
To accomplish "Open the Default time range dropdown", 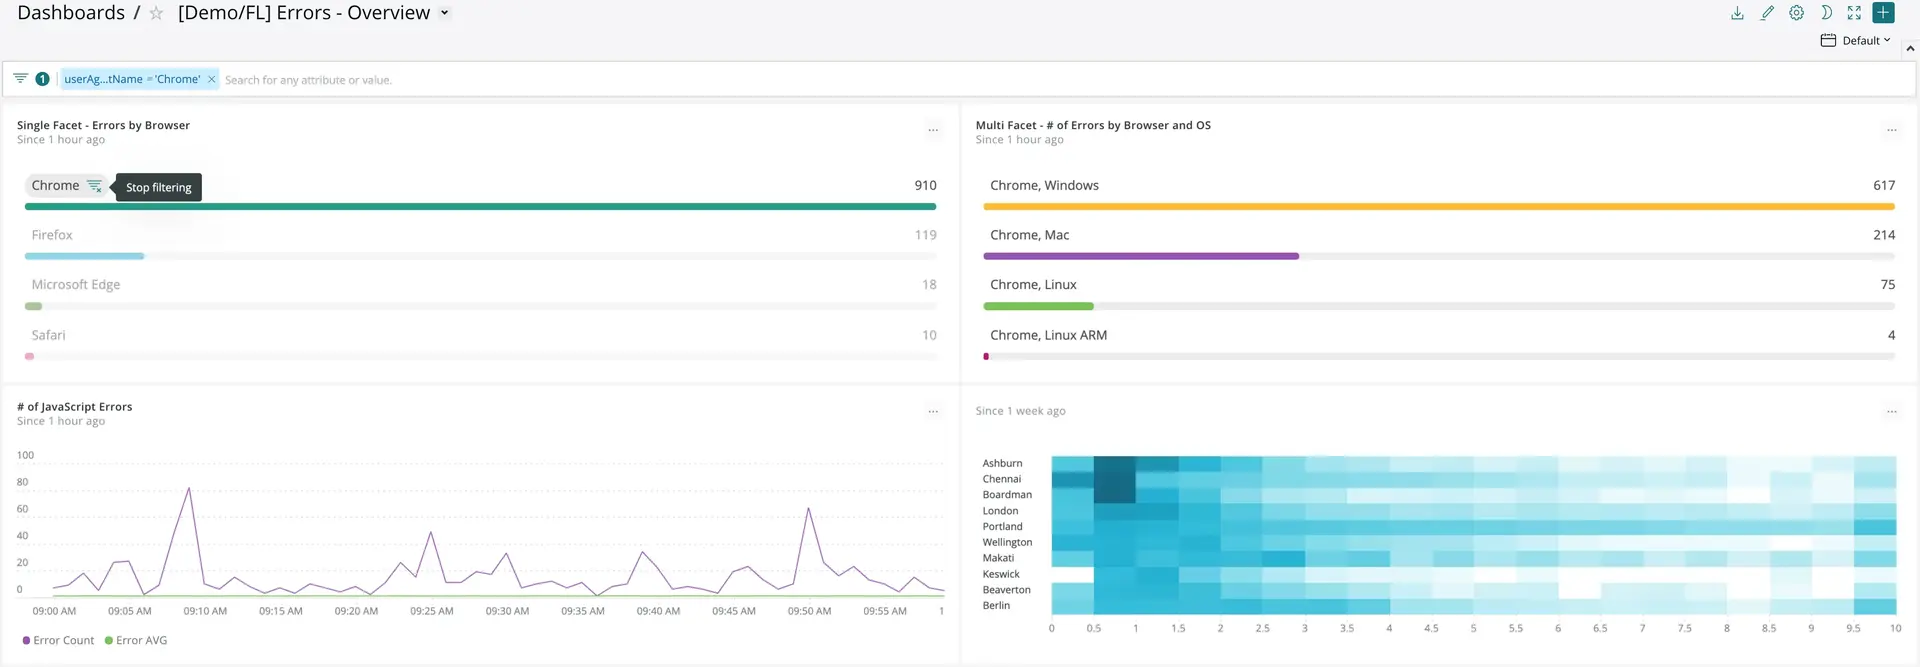I will pyautogui.click(x=1866, y=41).
